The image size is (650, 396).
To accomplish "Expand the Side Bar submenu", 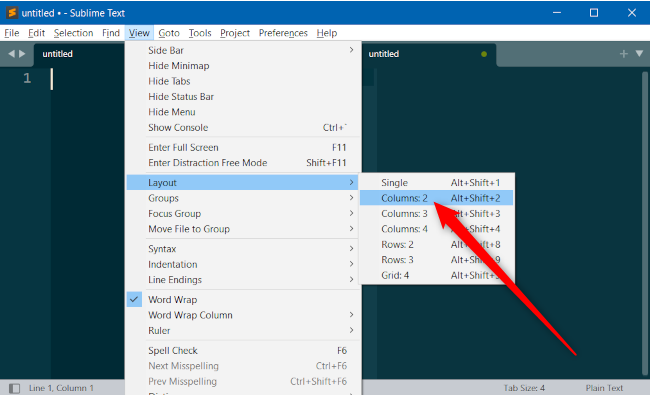I will [x=243, y=50].
